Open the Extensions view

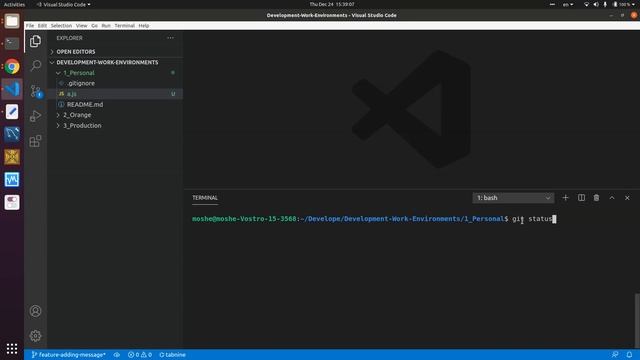pyautogui.click(x=36, y=141)
